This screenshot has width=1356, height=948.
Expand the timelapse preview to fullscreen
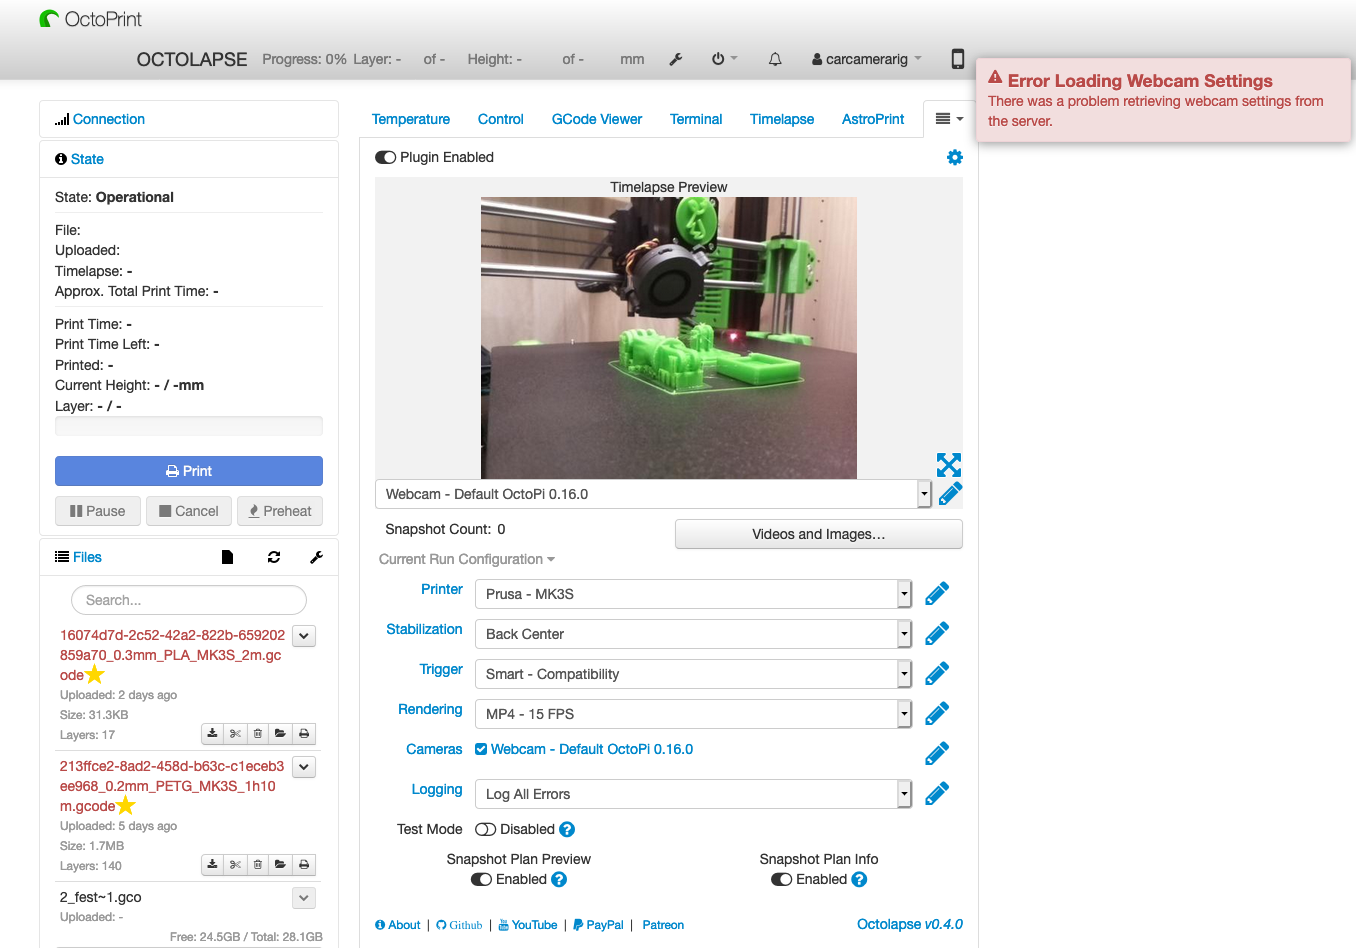point(949,465)
